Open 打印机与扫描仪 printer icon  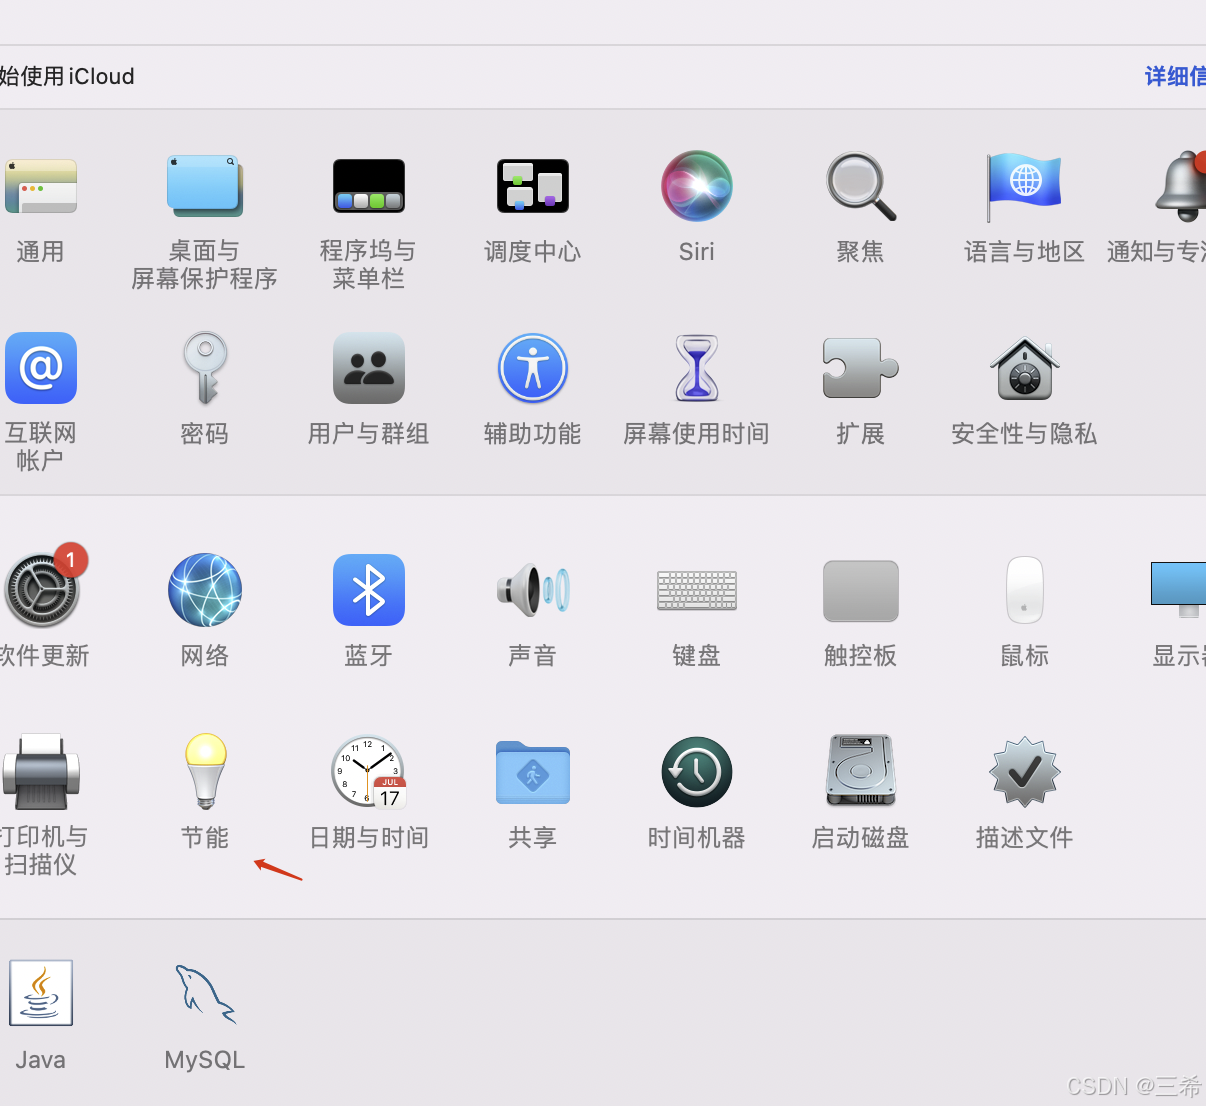pyautogui.click(x=41, y=772)
